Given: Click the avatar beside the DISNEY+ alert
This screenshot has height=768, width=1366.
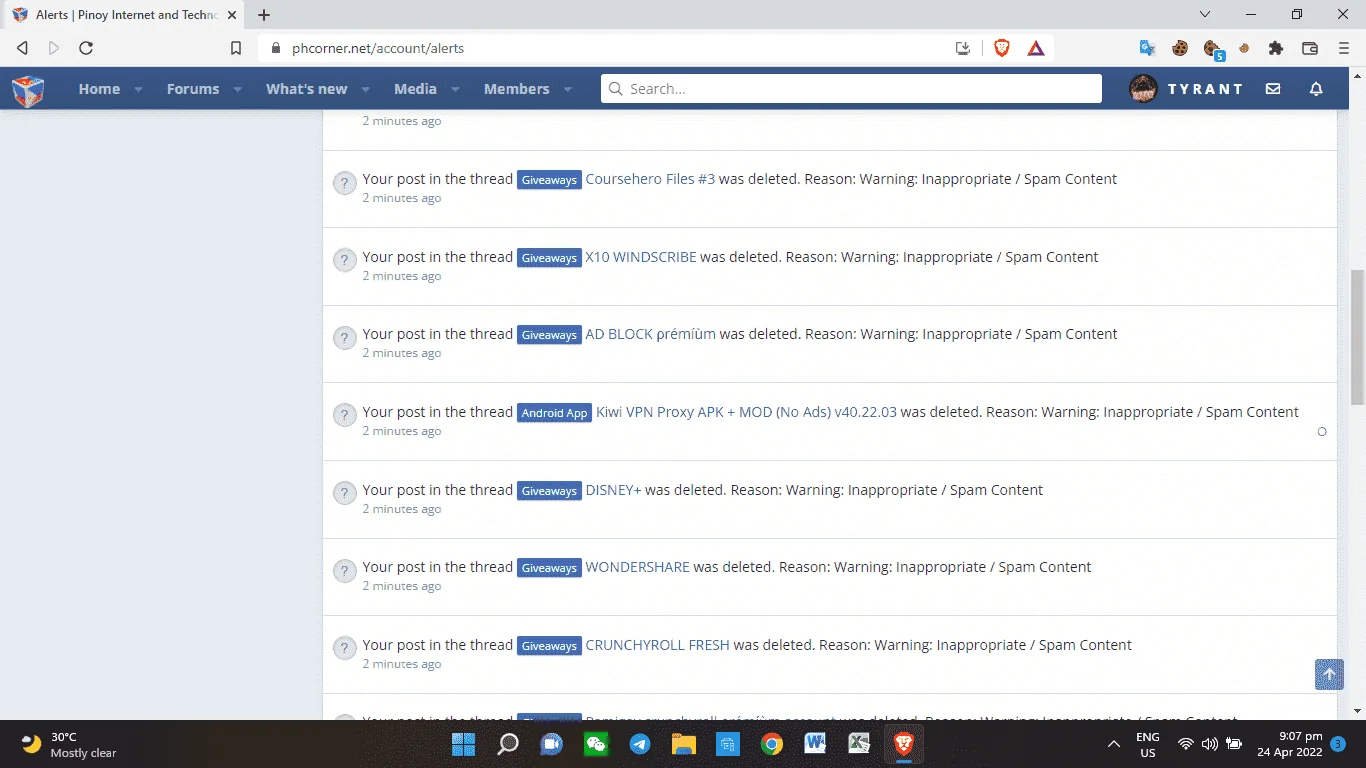Looking at the screenshot, I should click(x=344, y=494).
